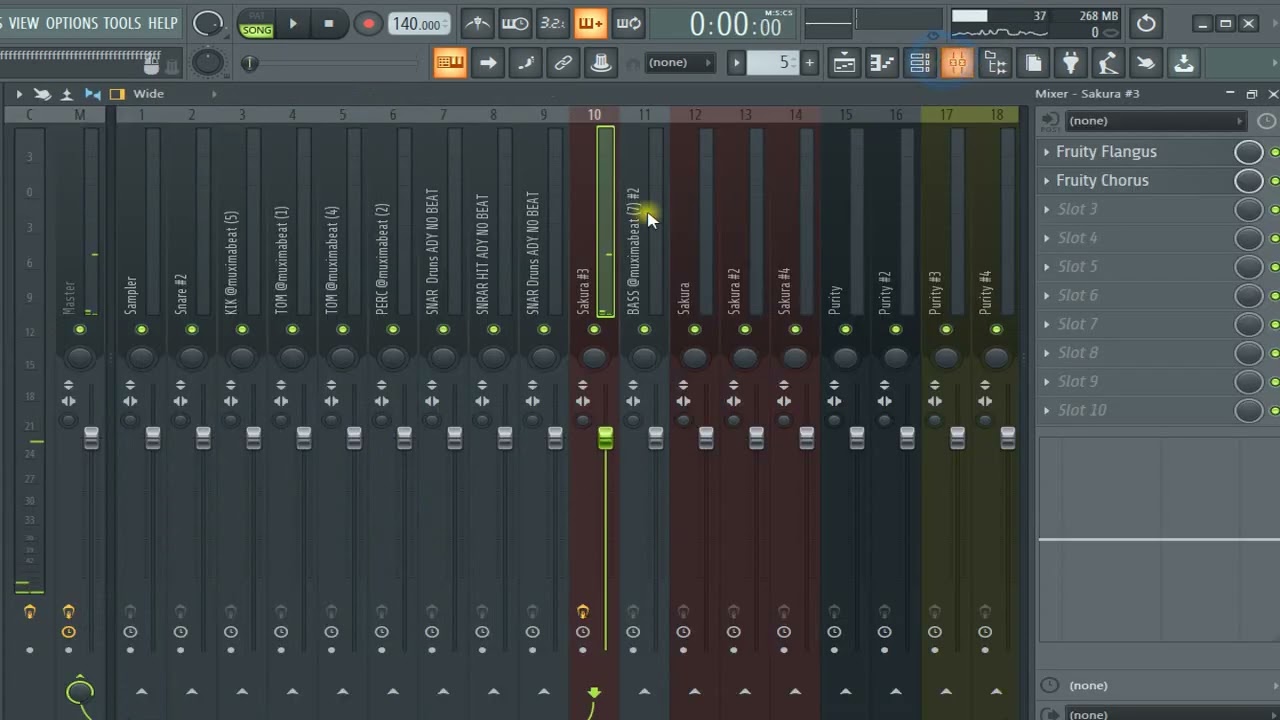Click the stacked pages icon in toolbar

tap(1033, 63)
